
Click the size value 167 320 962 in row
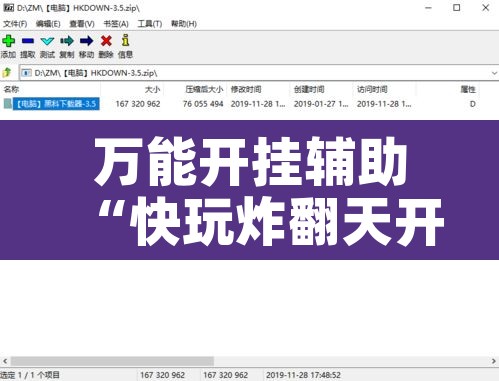point(138,104)
